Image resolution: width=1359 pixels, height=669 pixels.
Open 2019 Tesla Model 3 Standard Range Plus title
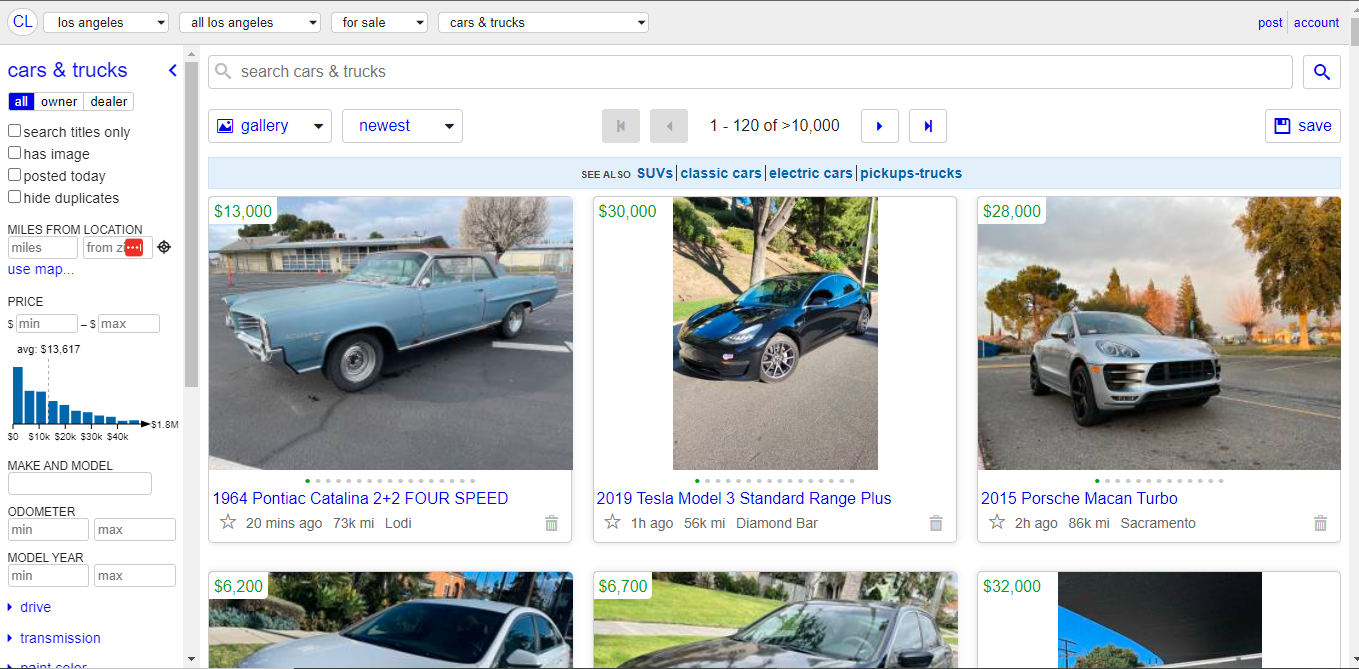[x=744, y=498]
